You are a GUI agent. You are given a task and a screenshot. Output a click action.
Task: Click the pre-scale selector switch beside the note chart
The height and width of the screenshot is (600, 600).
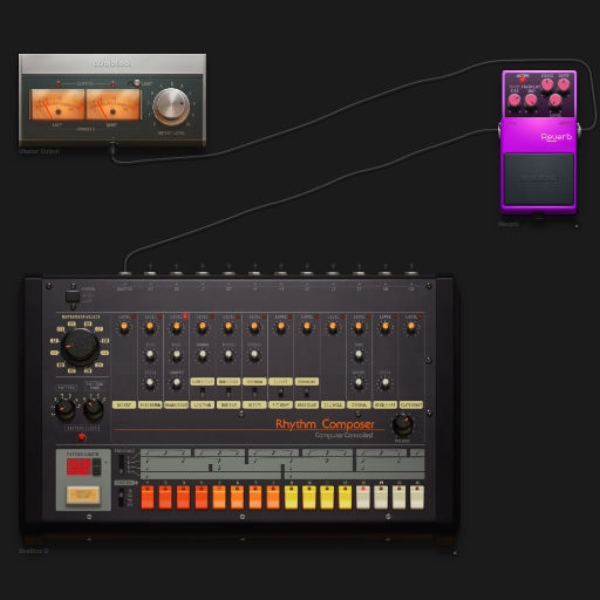tap(121, 464)
